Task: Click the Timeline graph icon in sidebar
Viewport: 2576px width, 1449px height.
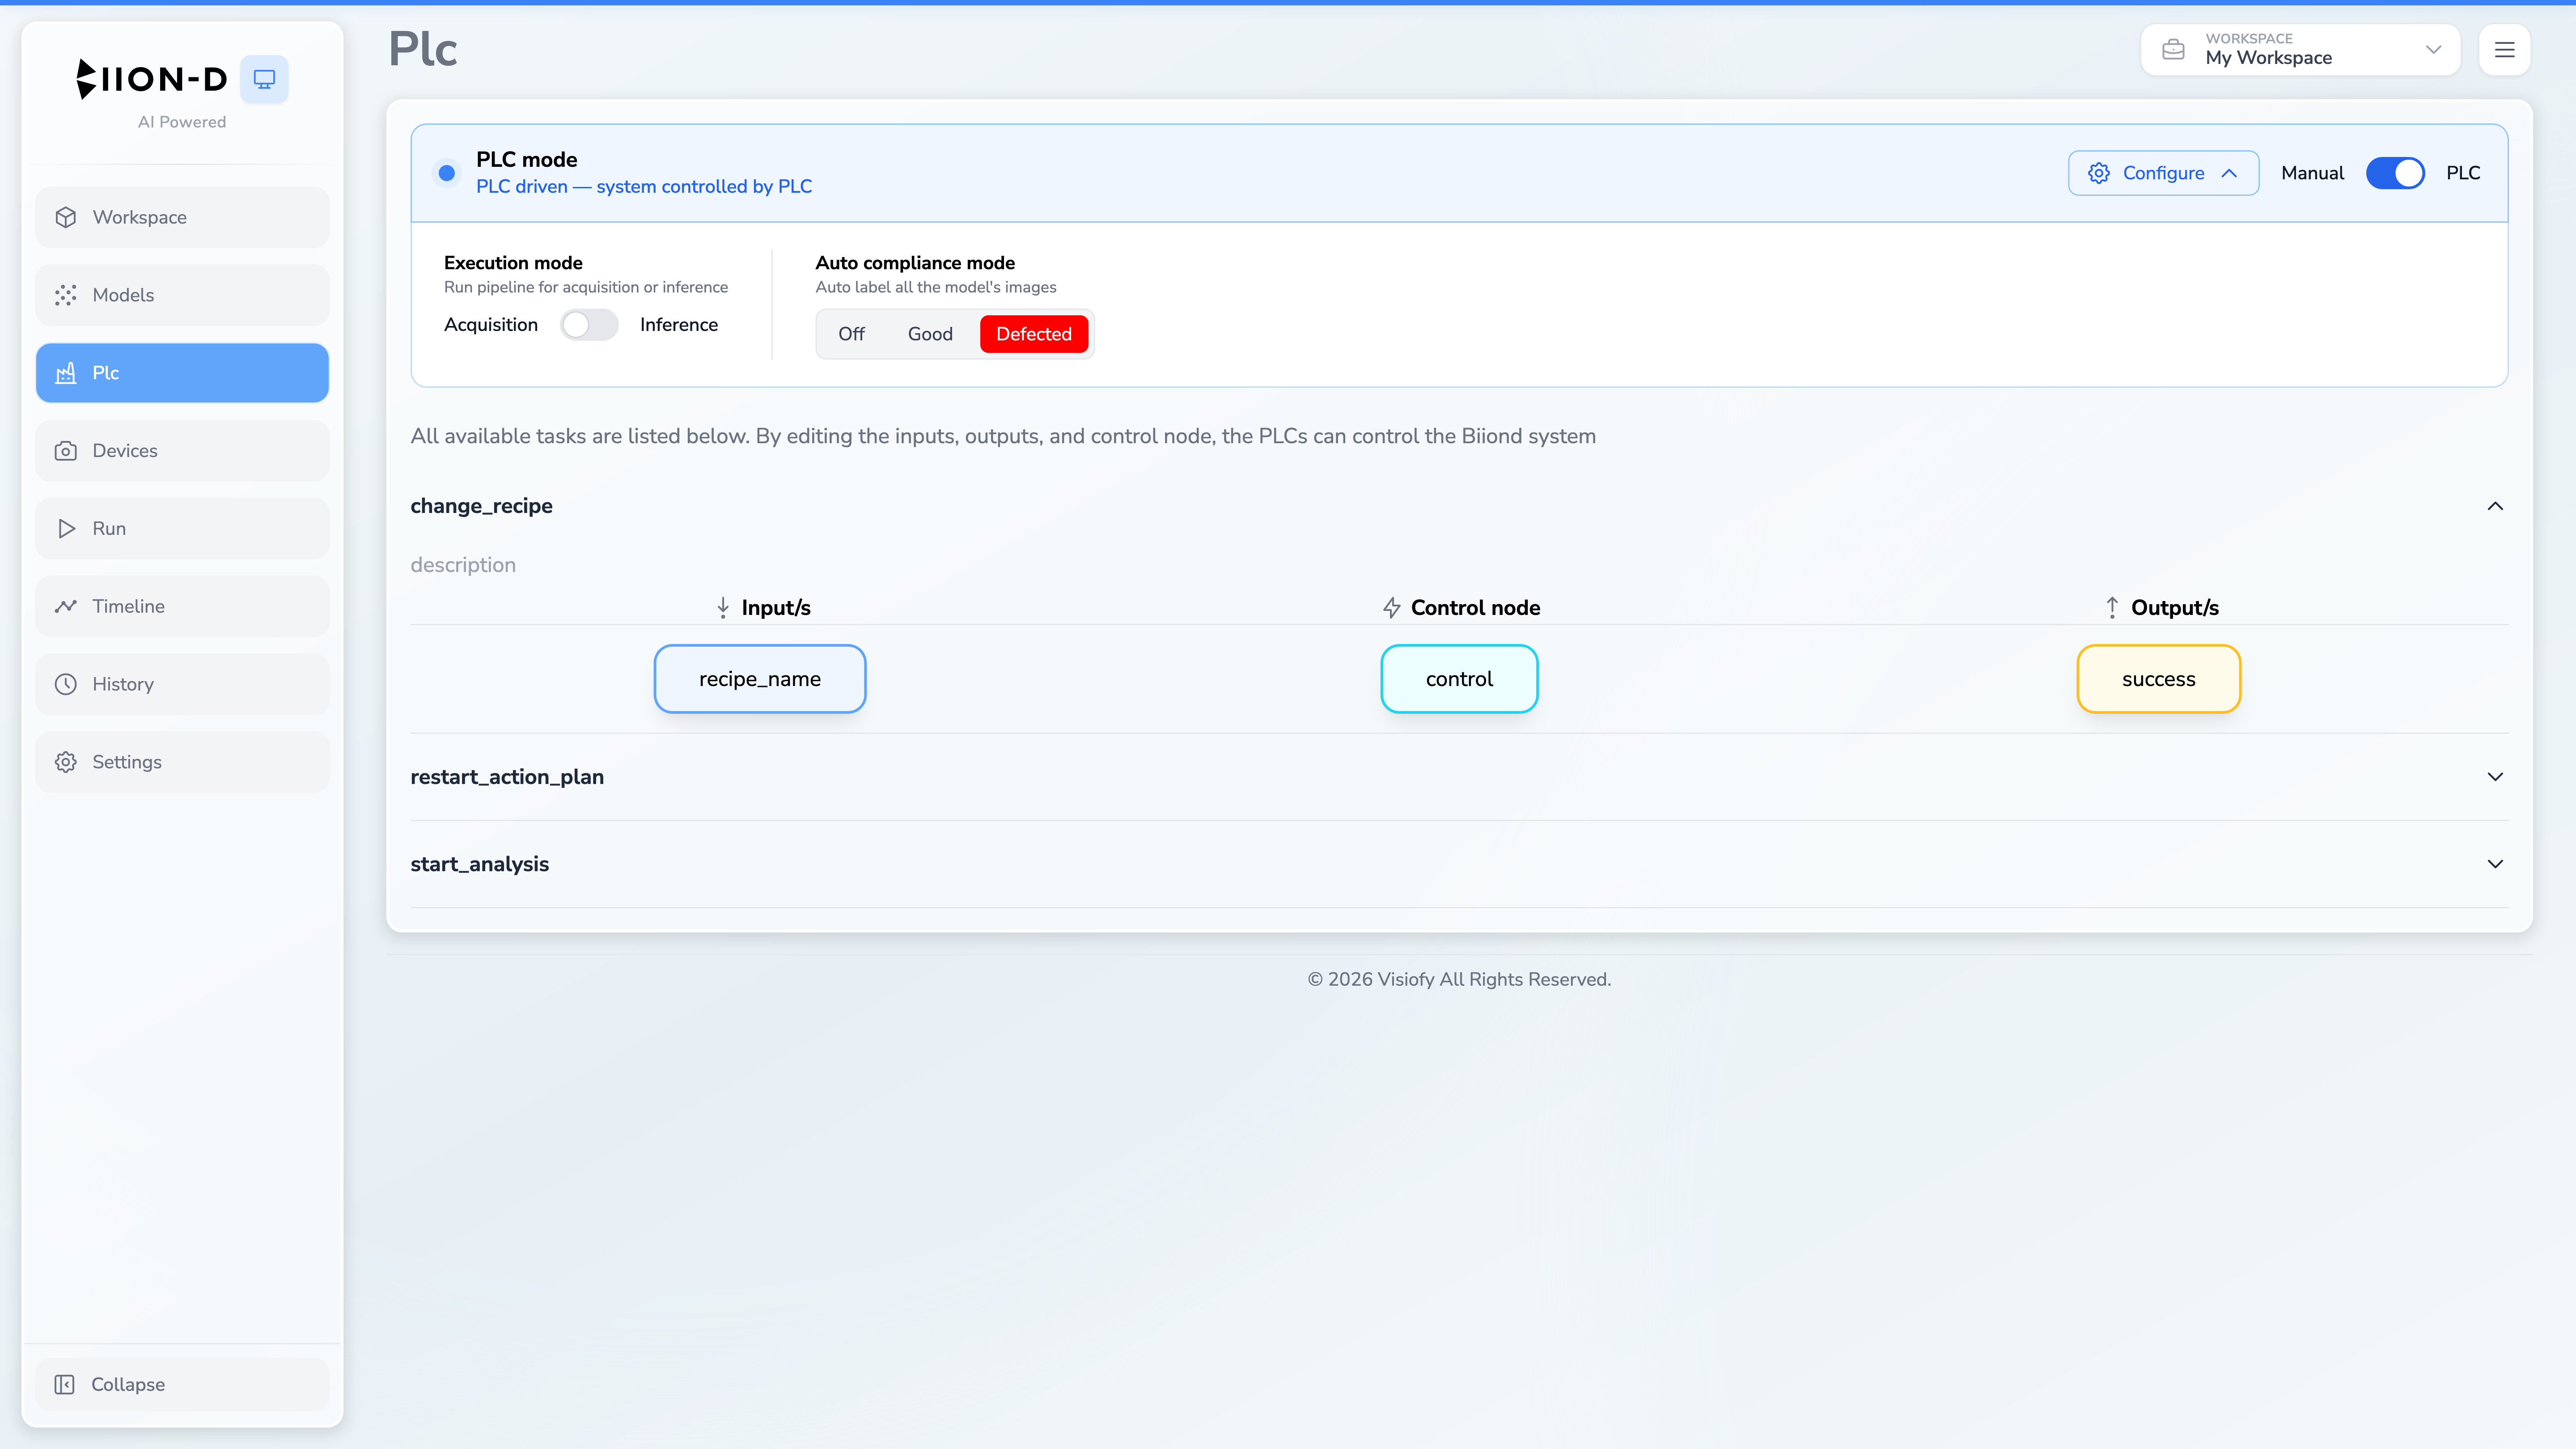Action: point(66,606)
